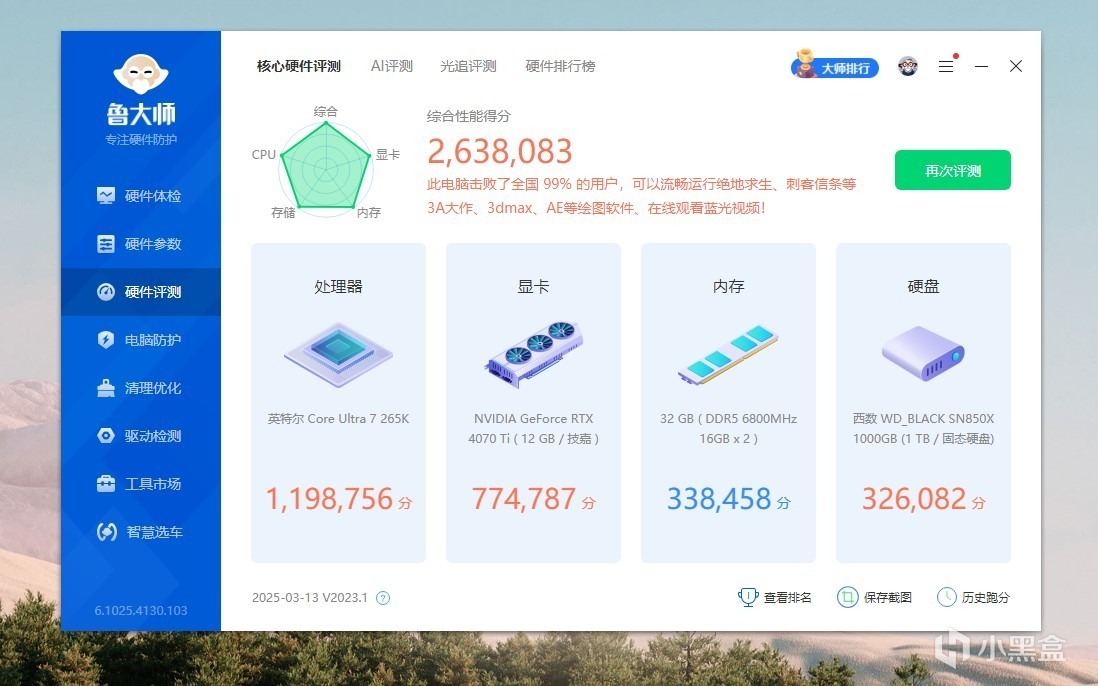This screenshot has height=686, width=1098.
Task: Click the 内存 card title
Action: click(728, 286)
